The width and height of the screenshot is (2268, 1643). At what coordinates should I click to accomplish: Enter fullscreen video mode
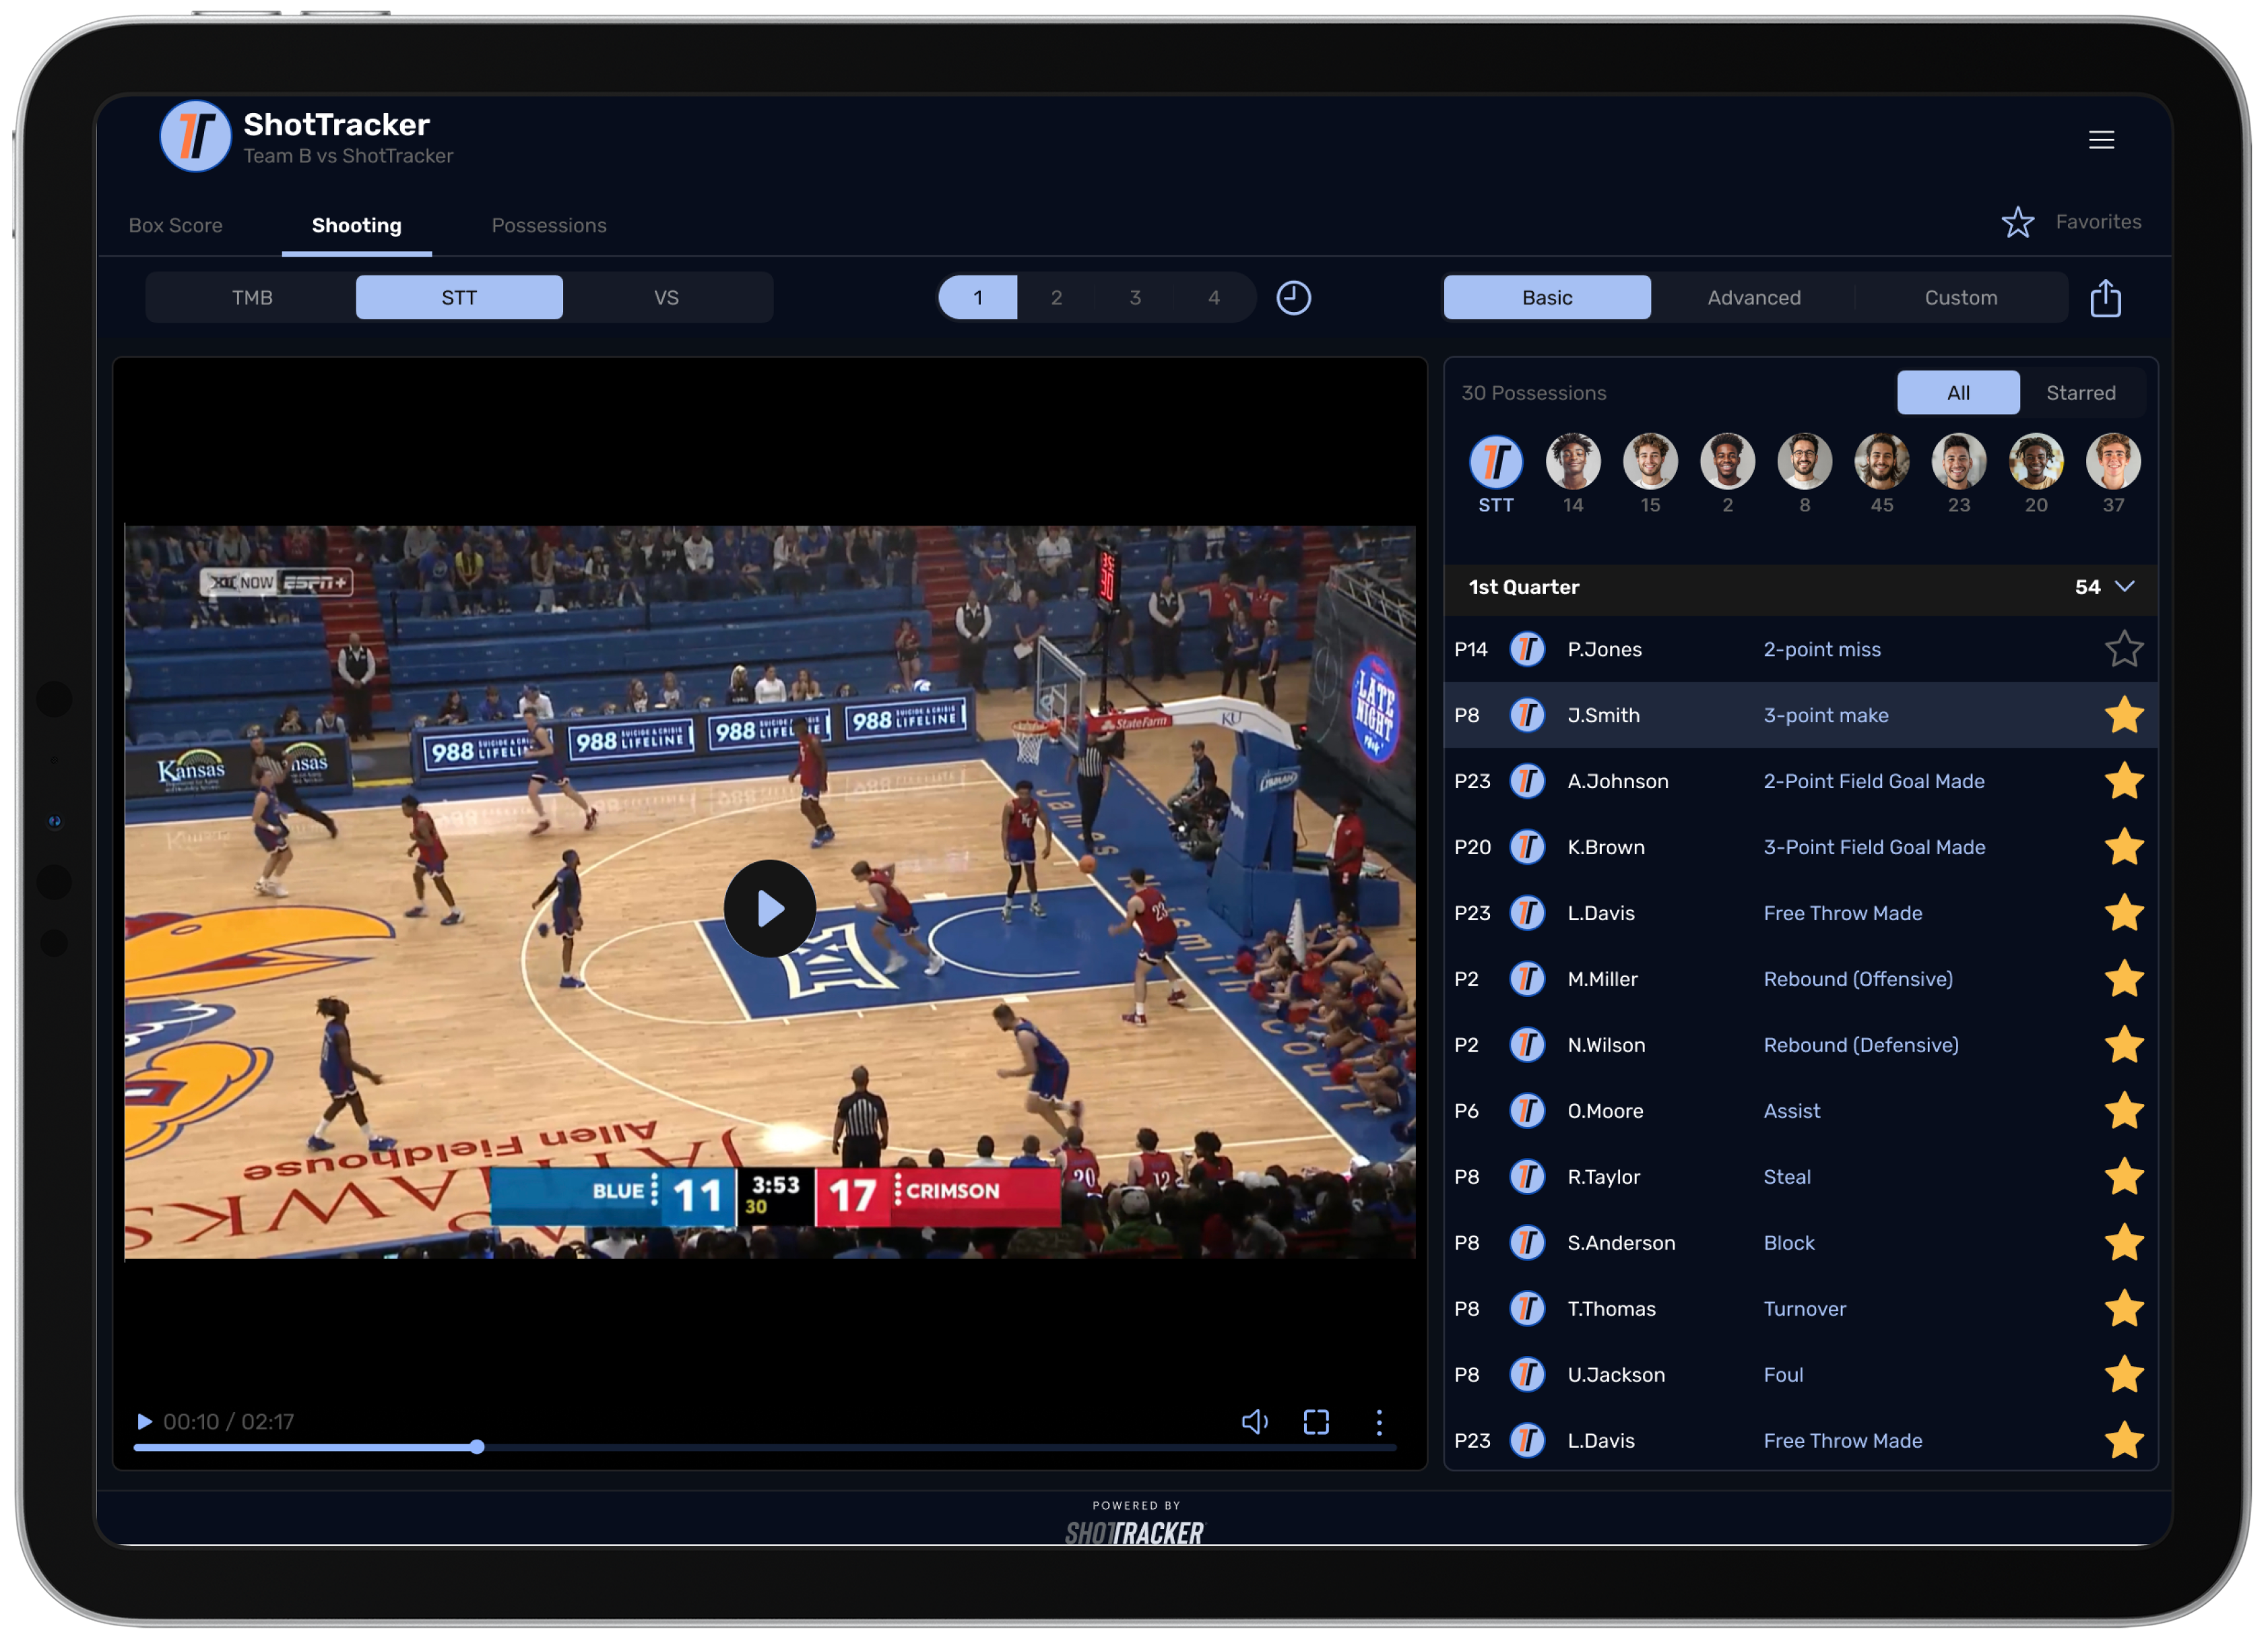click(1316, 1421)
